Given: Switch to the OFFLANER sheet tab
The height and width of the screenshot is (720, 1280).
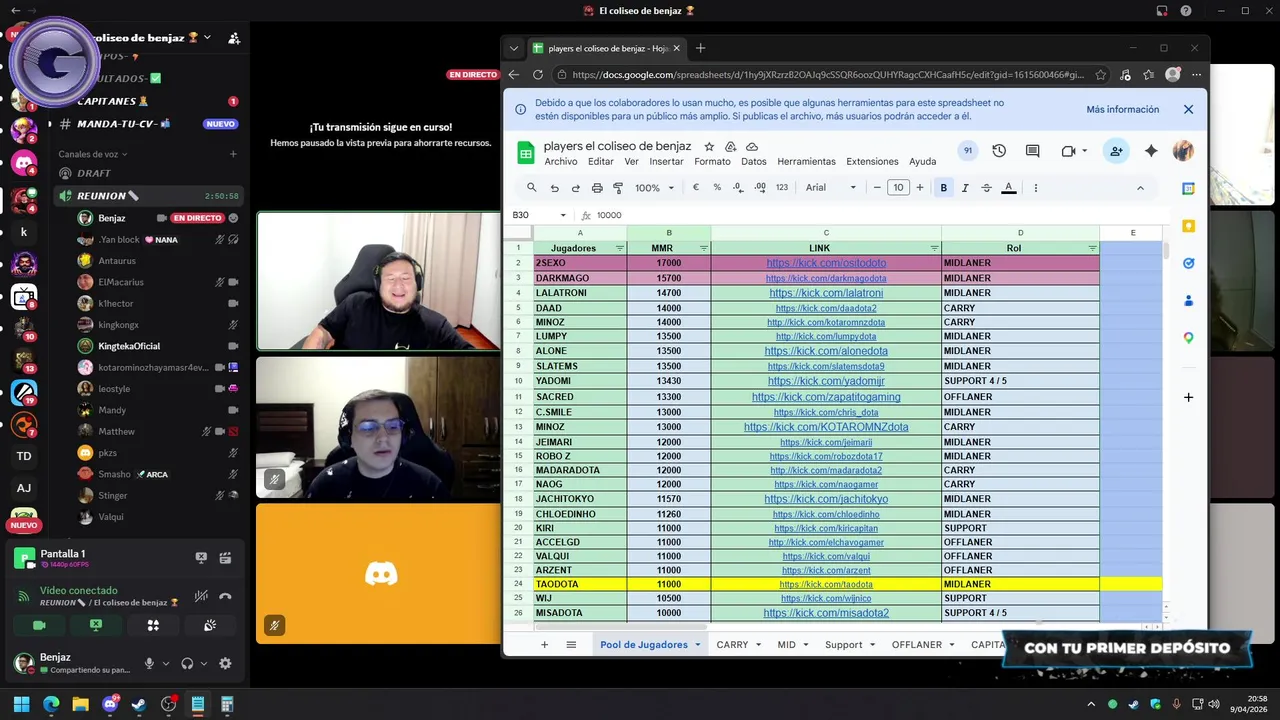Looking at the screenshot, I should point(923,645).
